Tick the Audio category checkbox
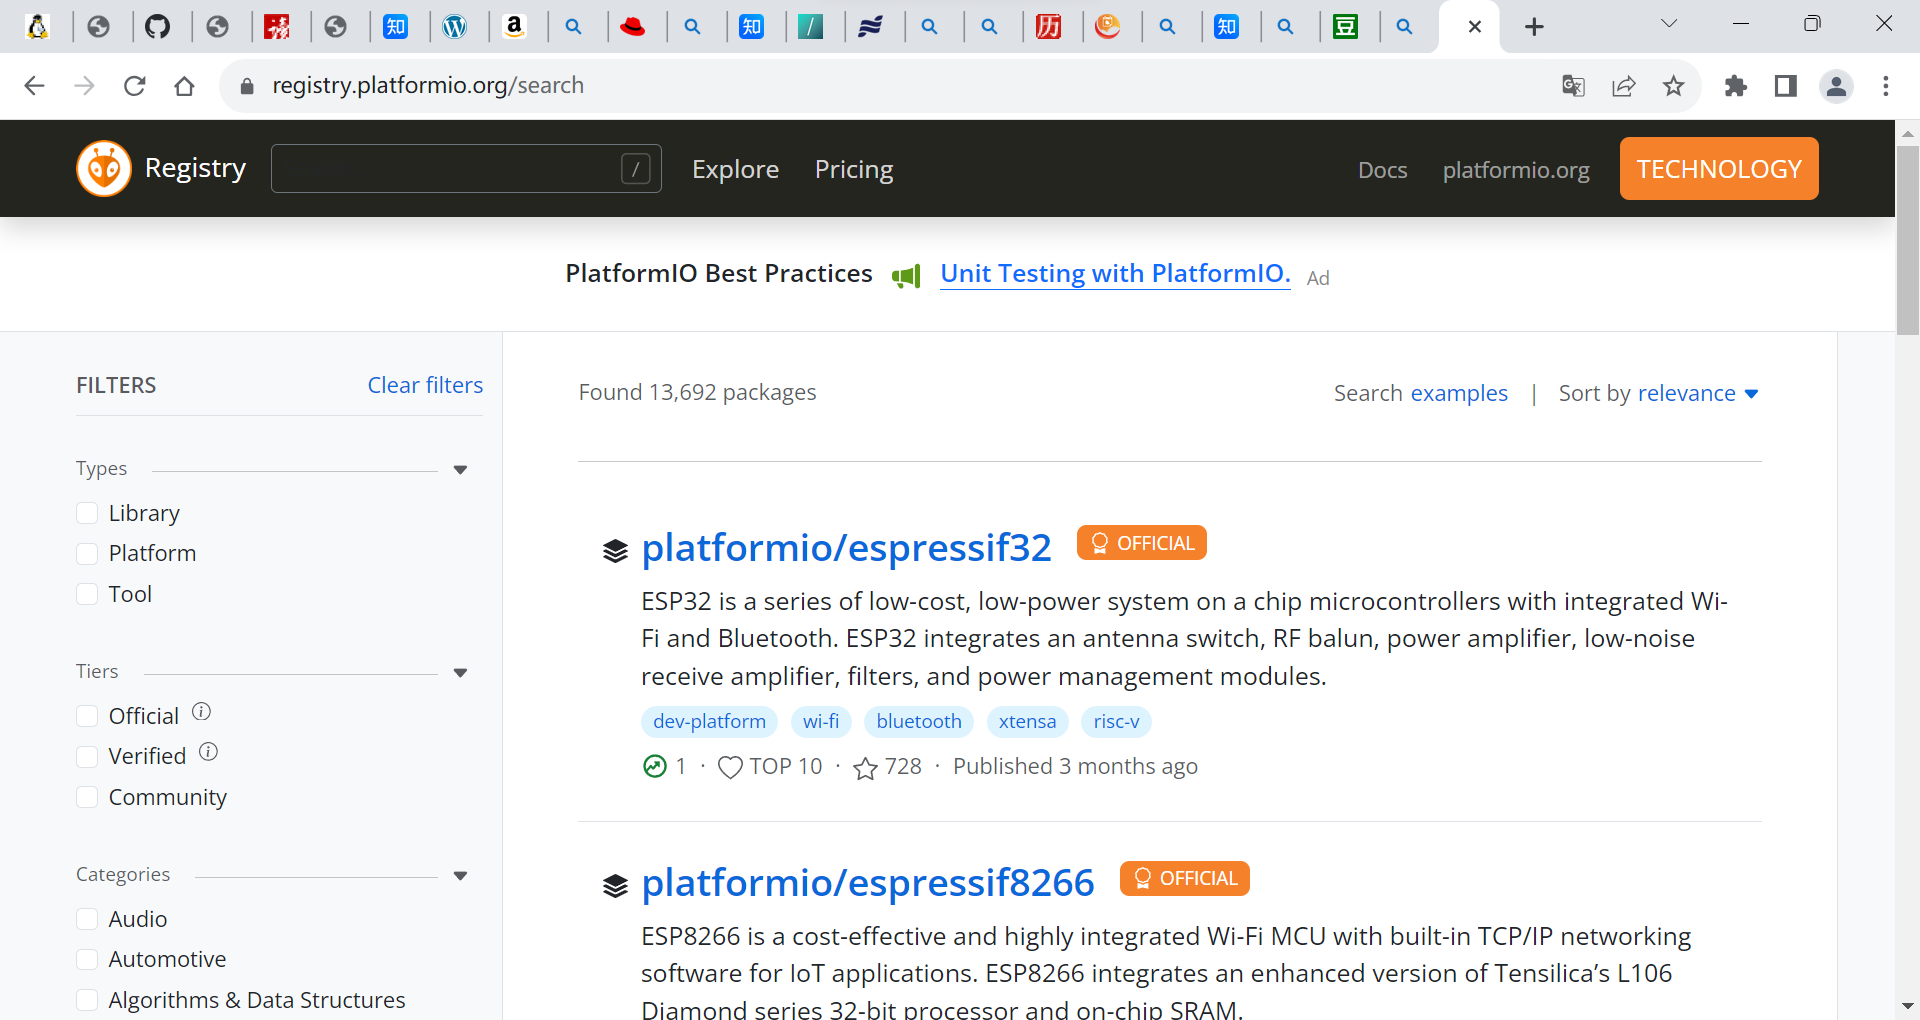This screenshot has width=1920, height=1020. [88, 919]
